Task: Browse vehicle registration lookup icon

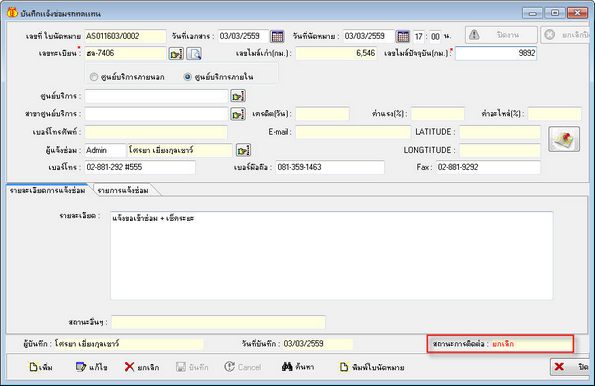Action: pyautogui.click(x=176, y=54)
